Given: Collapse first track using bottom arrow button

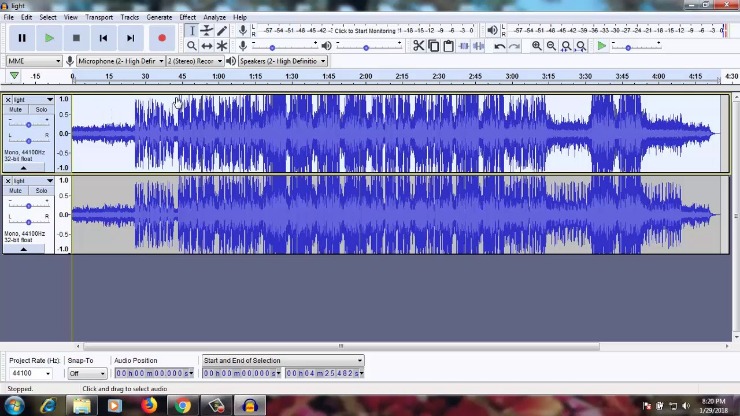Looking at the screenshot, I should click(24, 167).
